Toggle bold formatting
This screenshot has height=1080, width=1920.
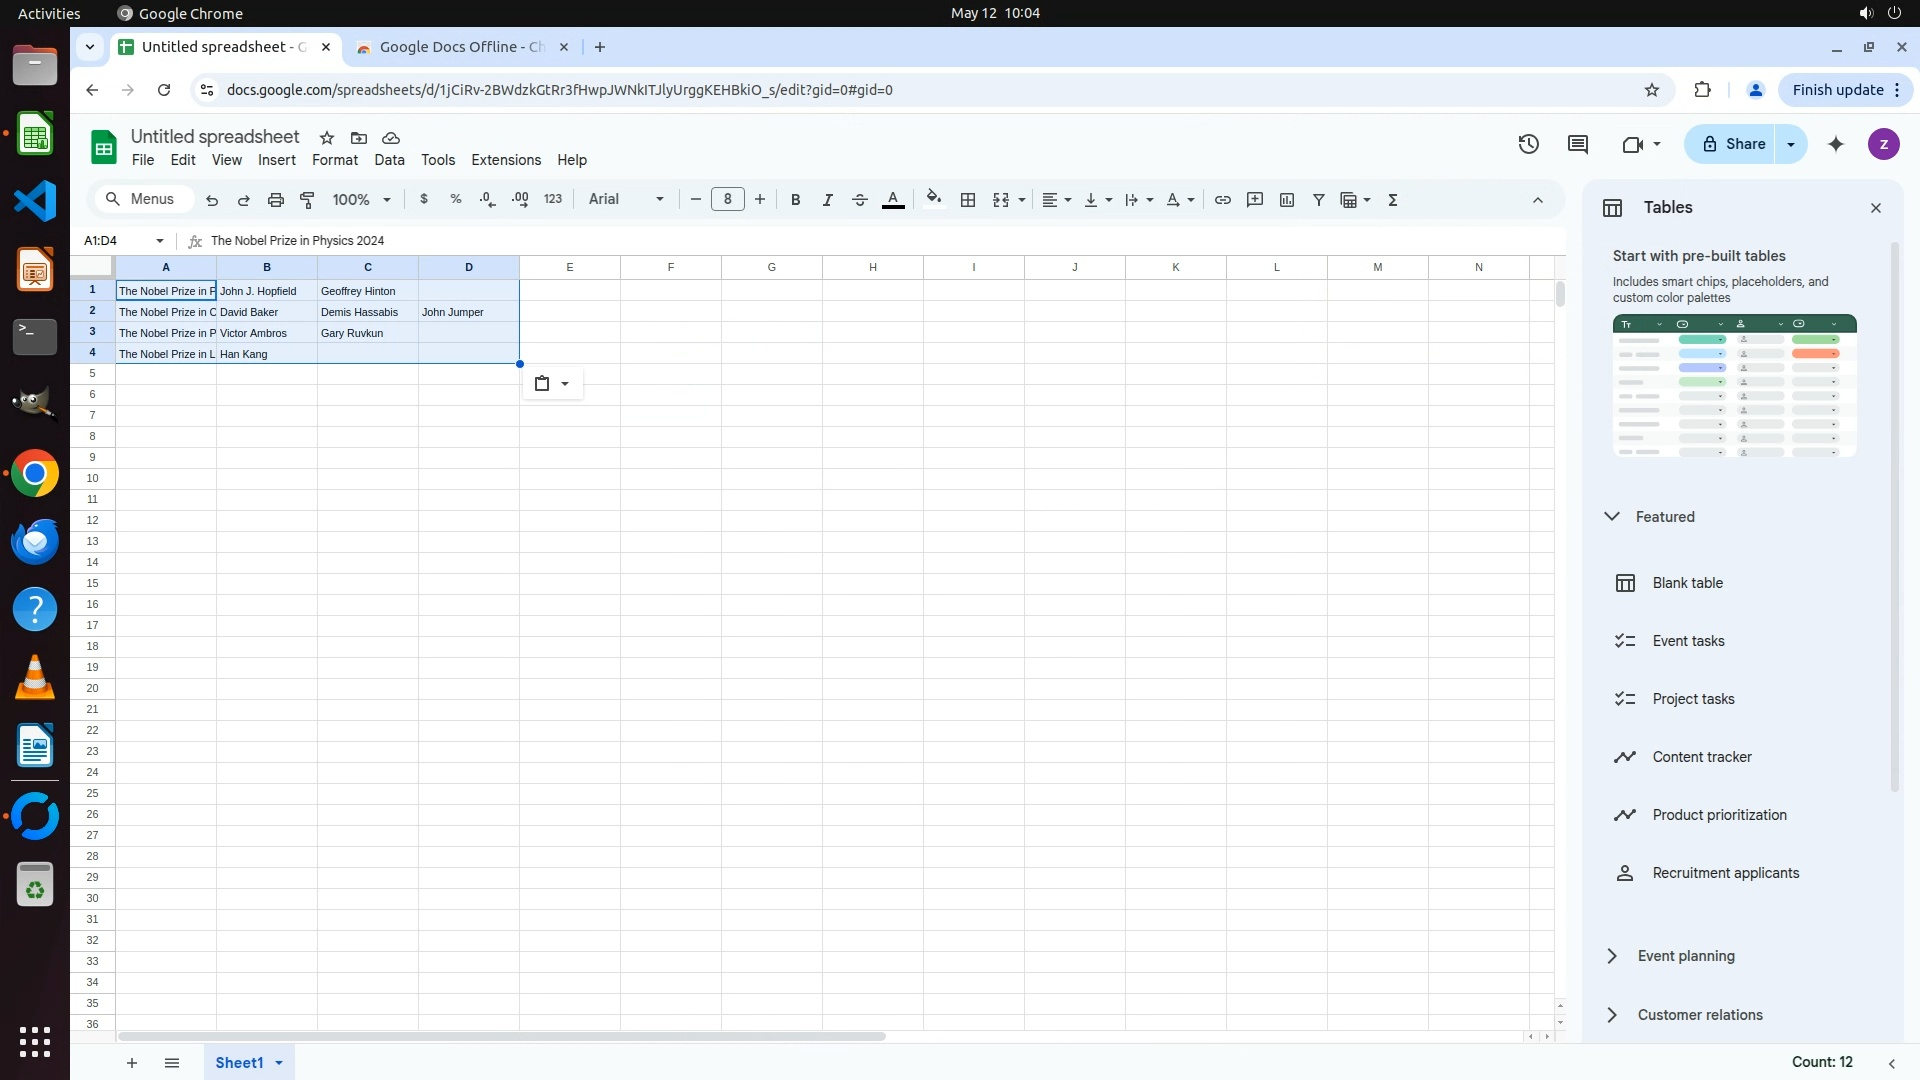click(x=795, y=200)
